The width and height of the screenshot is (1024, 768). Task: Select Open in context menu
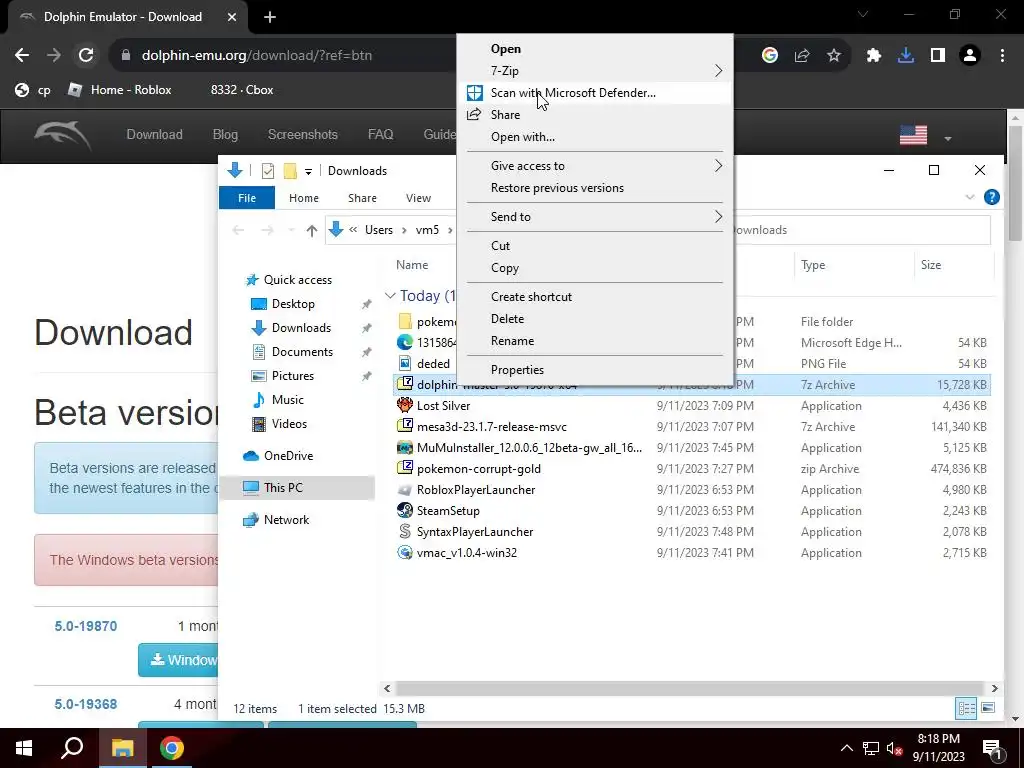point(595,49)
